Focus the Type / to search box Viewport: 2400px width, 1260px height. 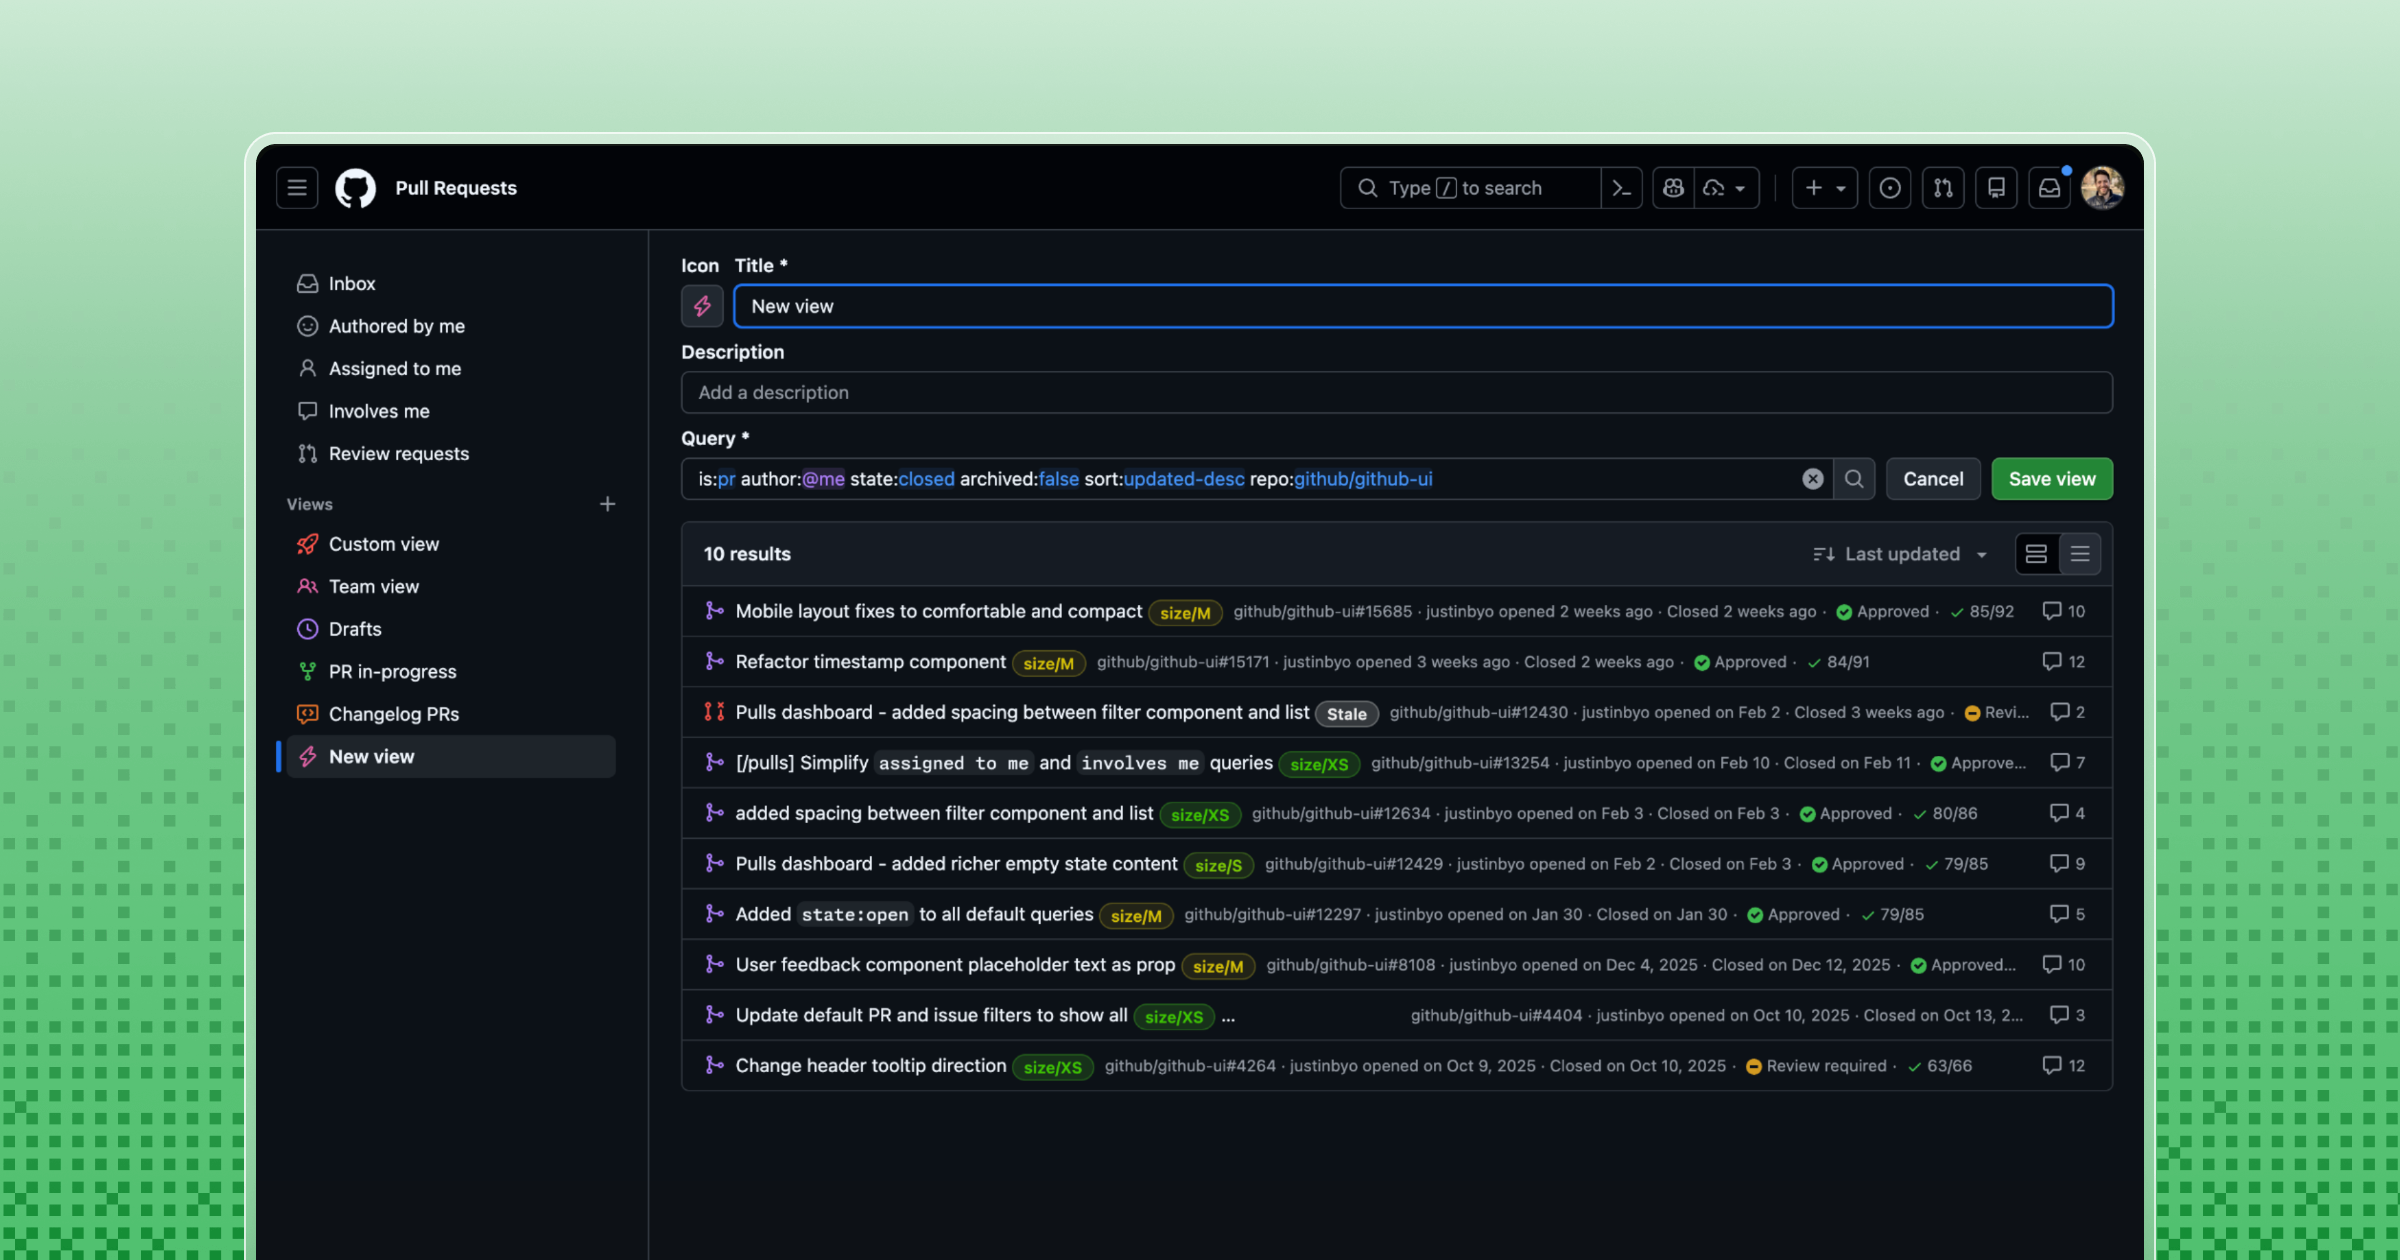[1470, 188]
